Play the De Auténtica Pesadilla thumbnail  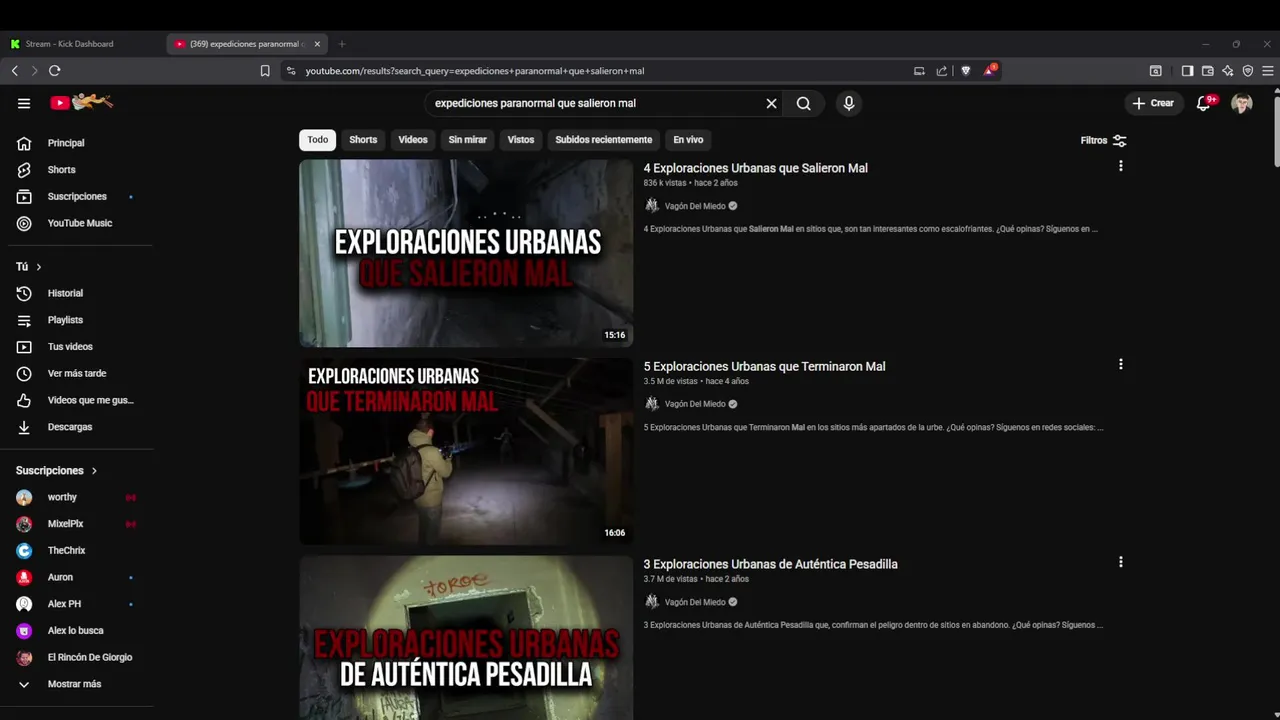tap(466, 638)
